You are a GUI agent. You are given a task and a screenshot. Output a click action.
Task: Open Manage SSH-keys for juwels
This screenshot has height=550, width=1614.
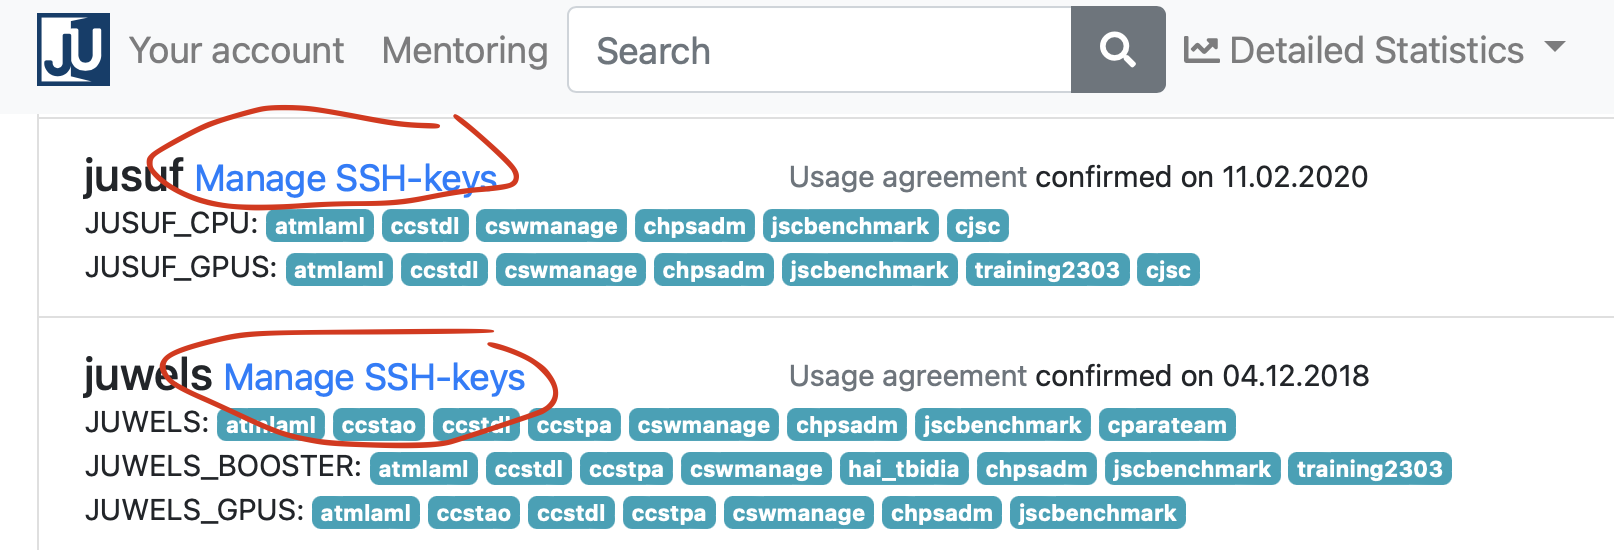(374, 377)
